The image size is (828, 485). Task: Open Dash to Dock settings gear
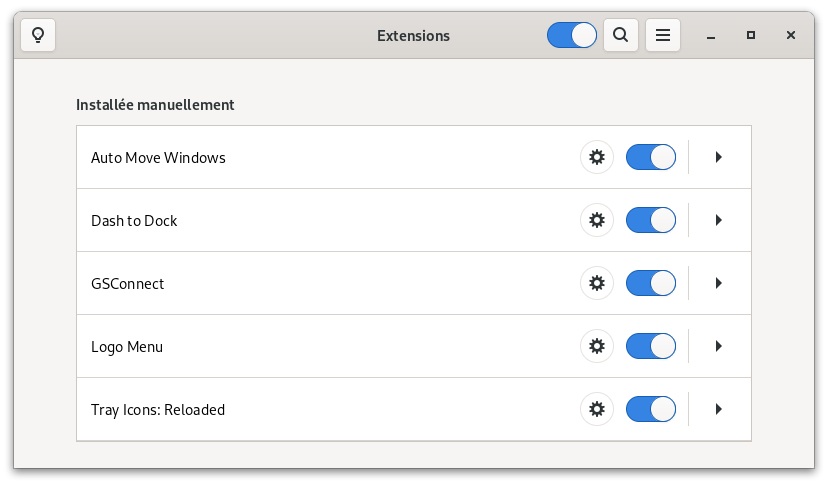(x=597, y=220)
